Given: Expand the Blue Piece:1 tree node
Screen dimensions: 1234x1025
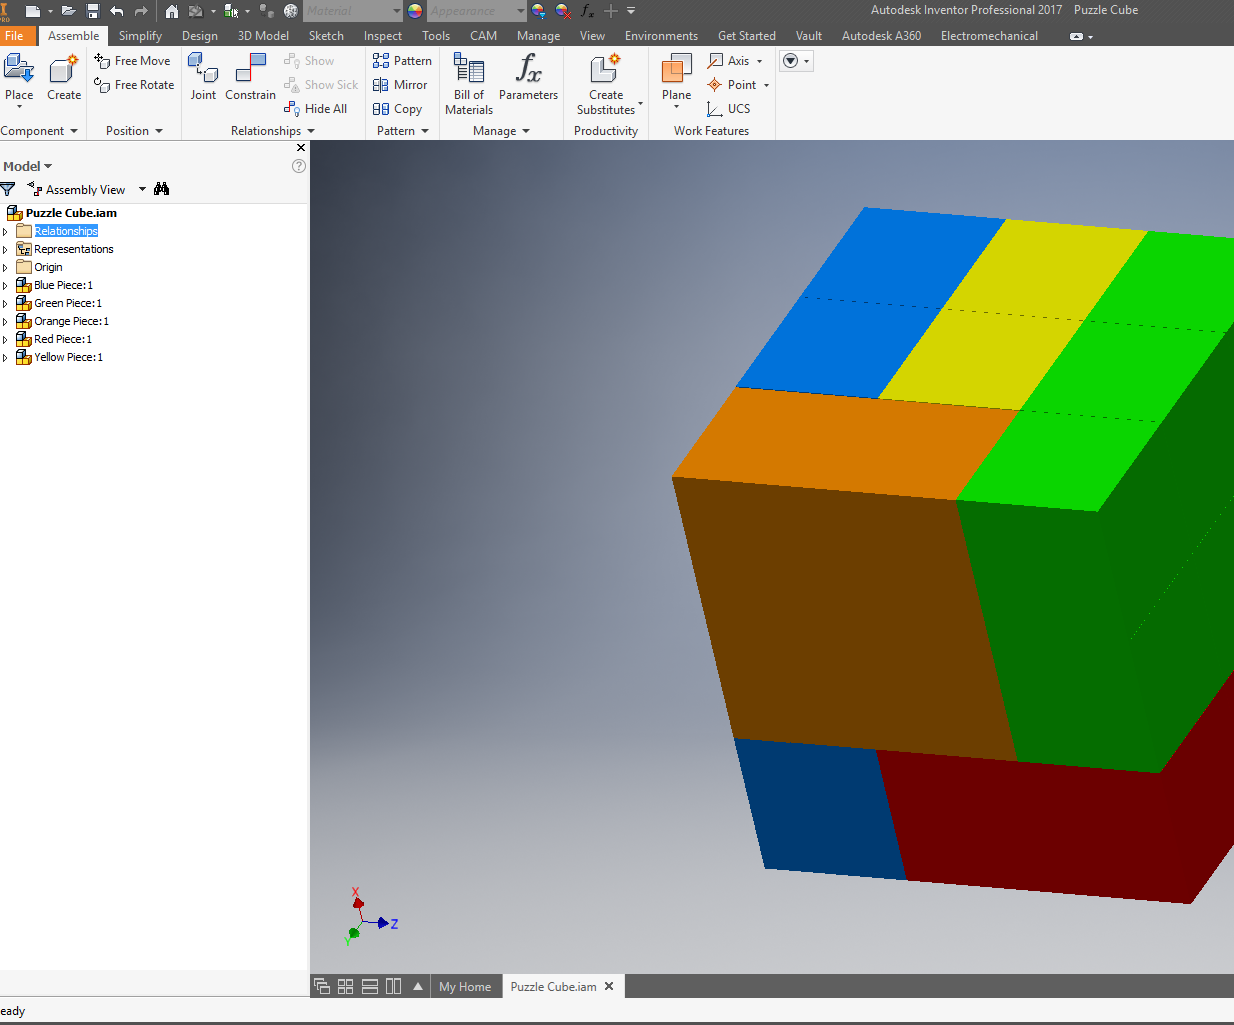Looking at the screenshot, I should [5, 285].
